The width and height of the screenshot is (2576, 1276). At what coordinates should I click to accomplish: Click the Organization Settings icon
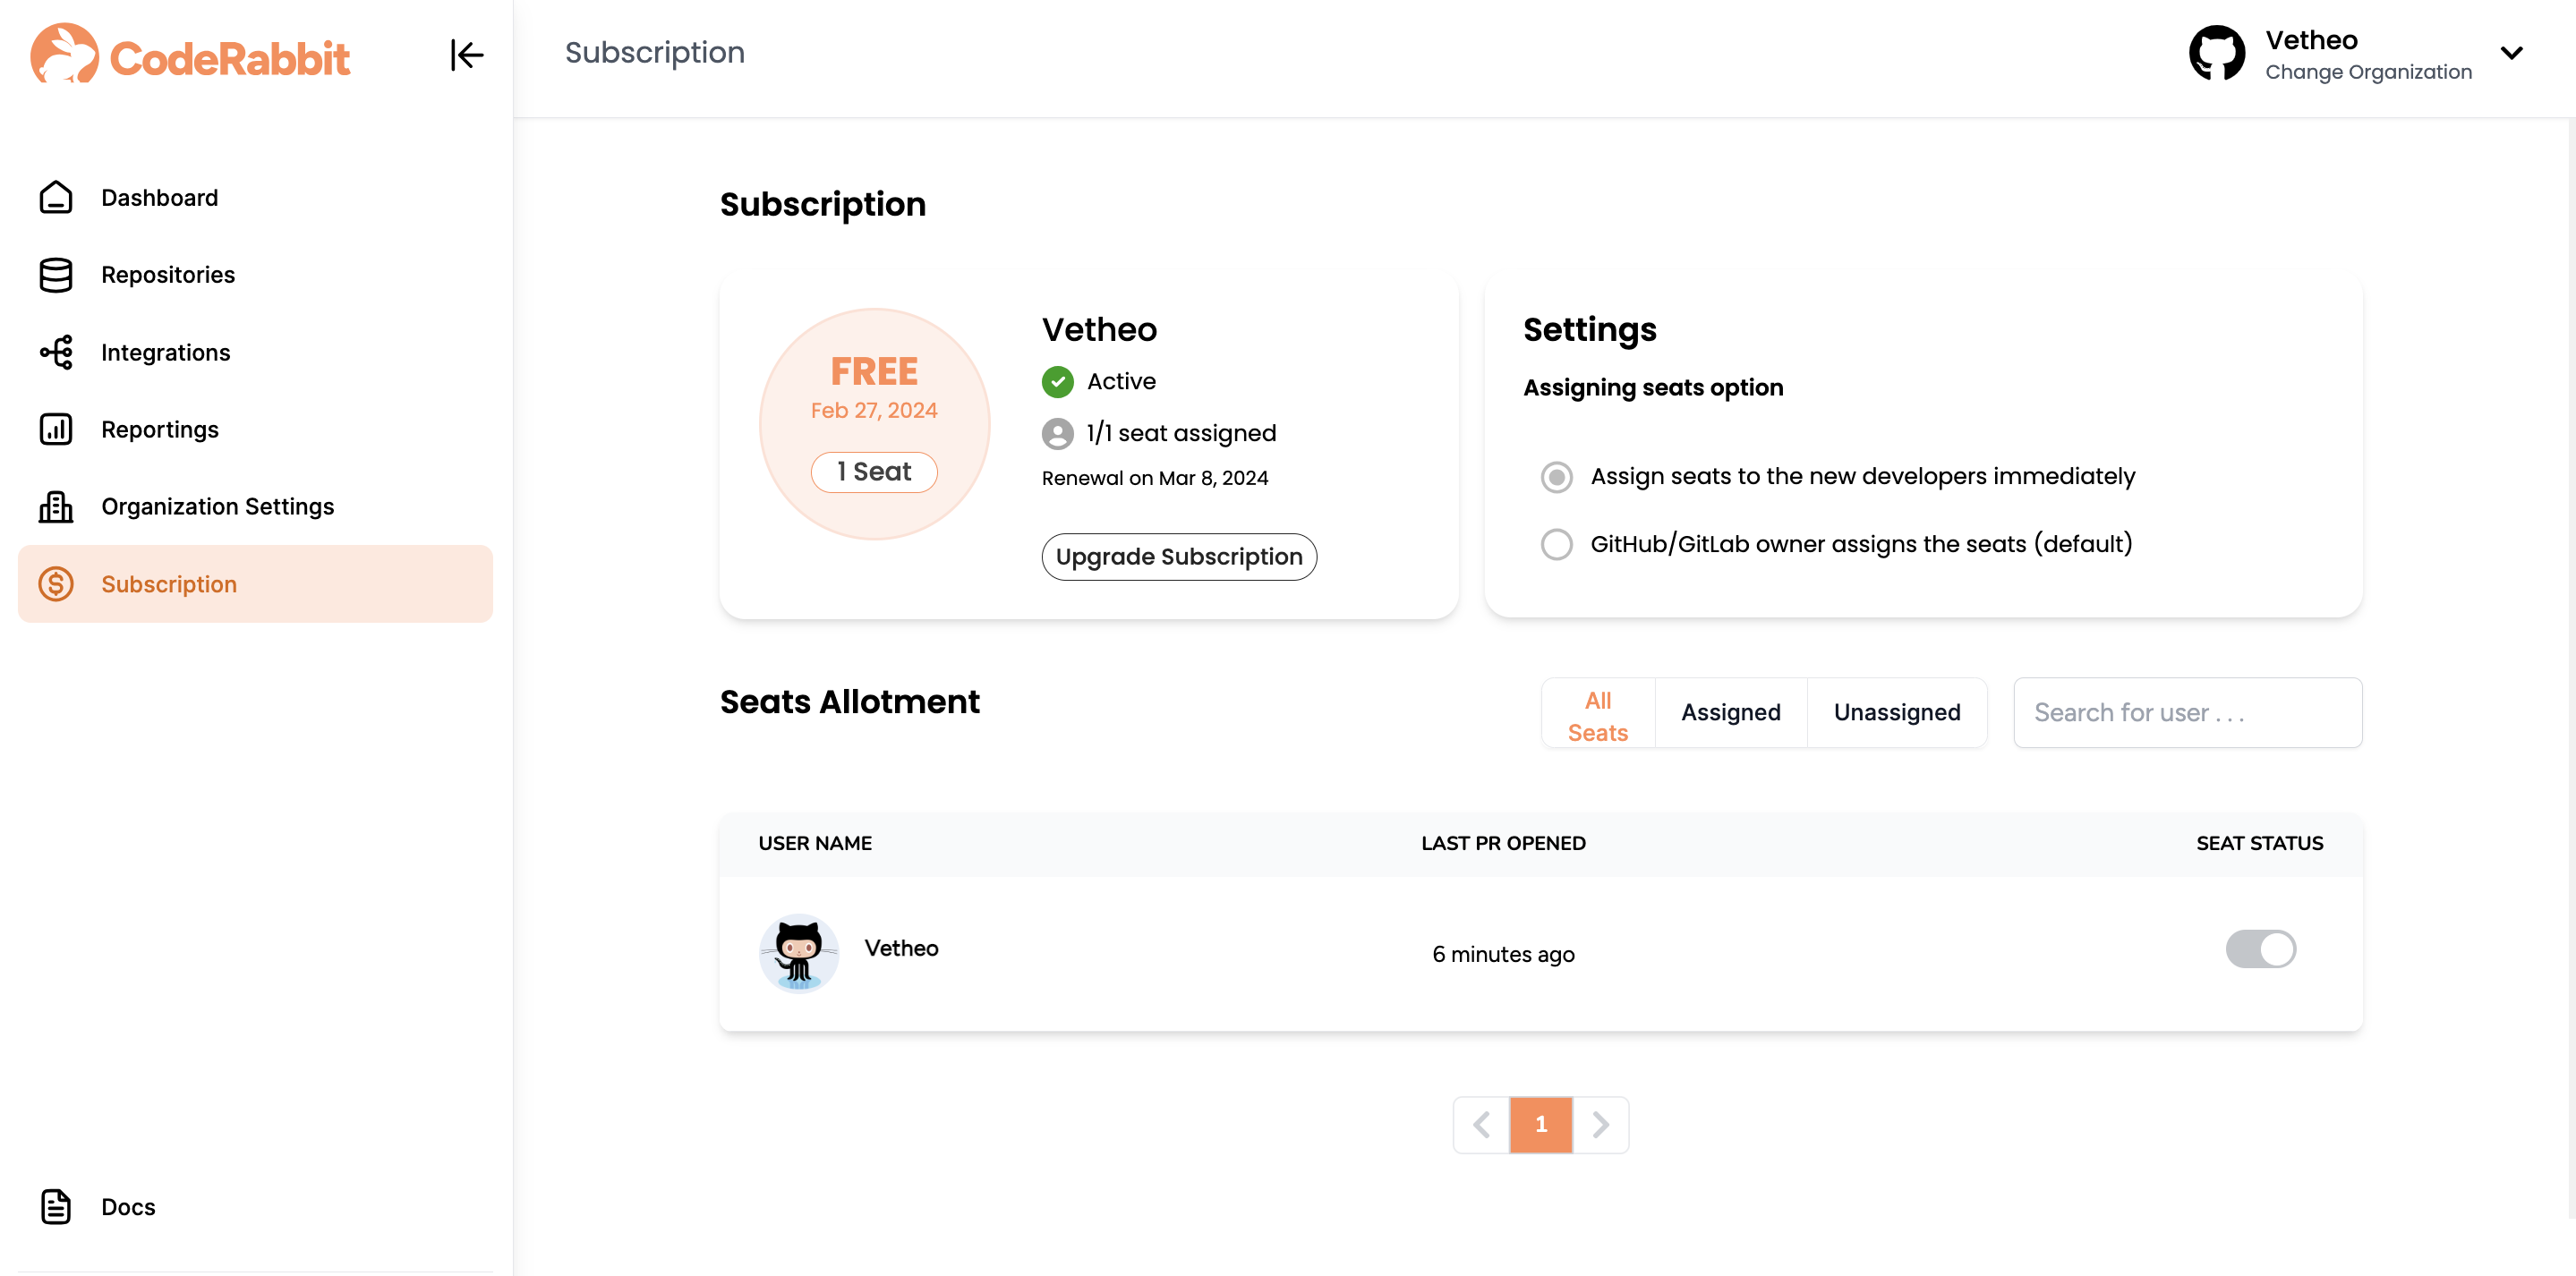pos(55,506)
